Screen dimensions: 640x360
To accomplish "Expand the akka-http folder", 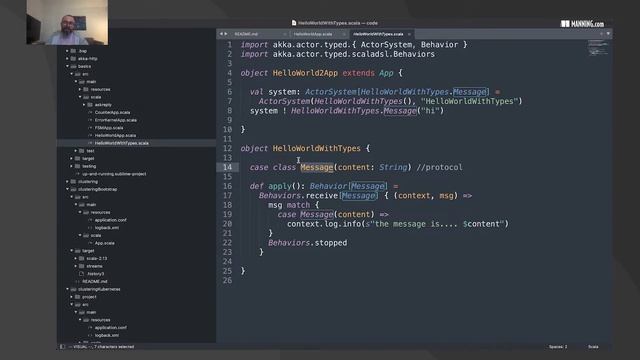I will pyautogui.click(x=67, y=59).
